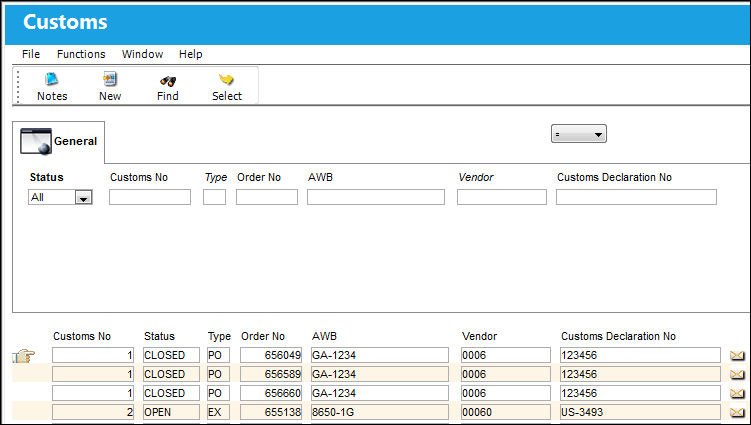Click the Status column header in results
Image resolution: width=751 pixels, height=425 pixels.
[159, 336]
